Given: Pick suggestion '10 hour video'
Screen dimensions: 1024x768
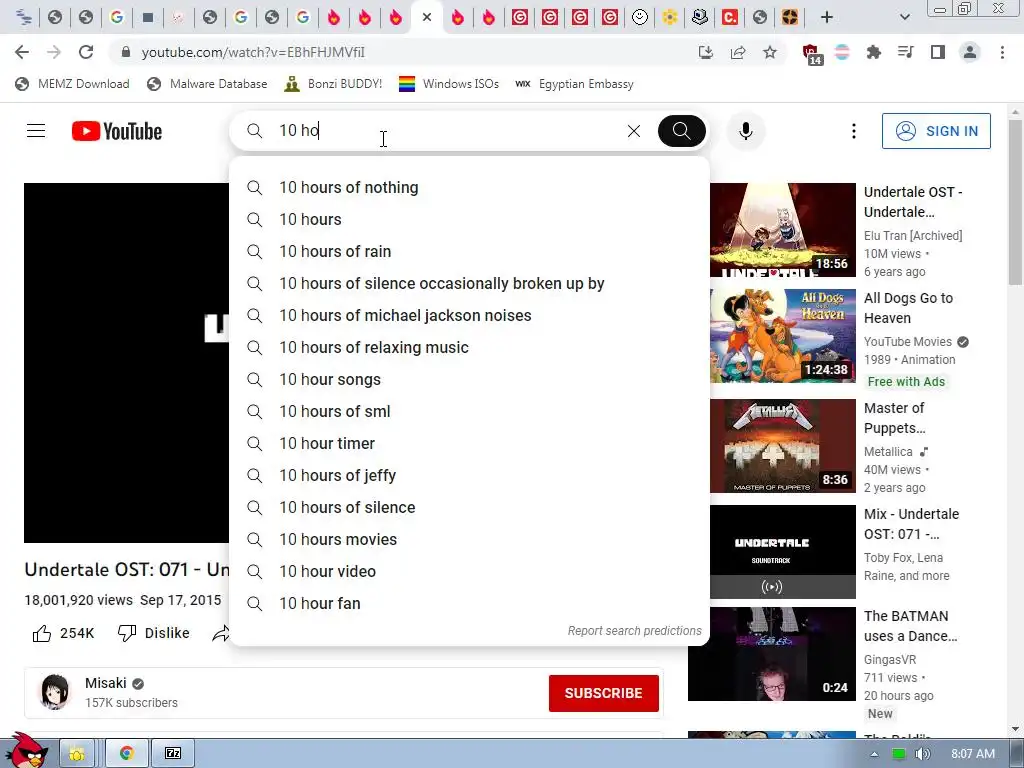Looking at the screenshot, I should pos(469,571).
